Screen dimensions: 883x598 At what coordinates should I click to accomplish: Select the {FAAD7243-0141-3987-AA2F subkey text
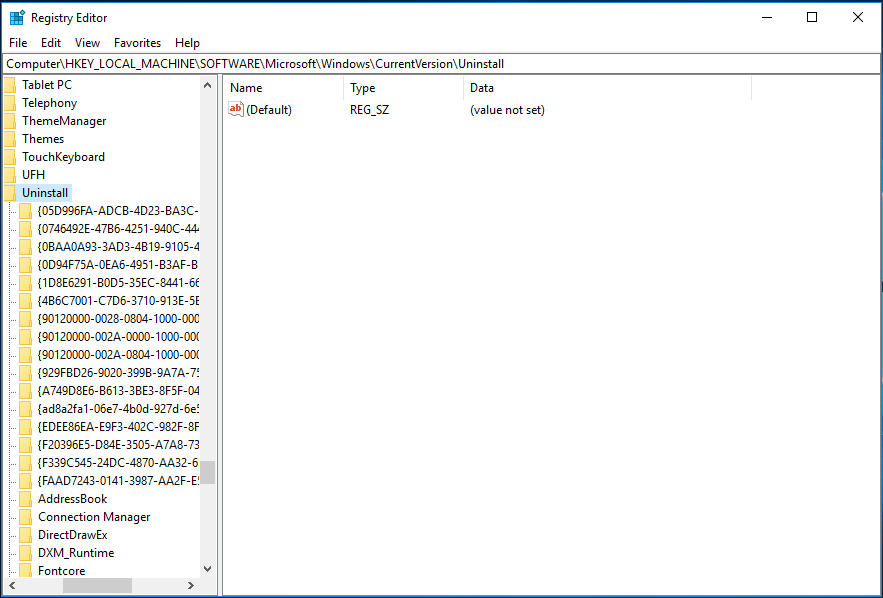click(x=118, y=481)
